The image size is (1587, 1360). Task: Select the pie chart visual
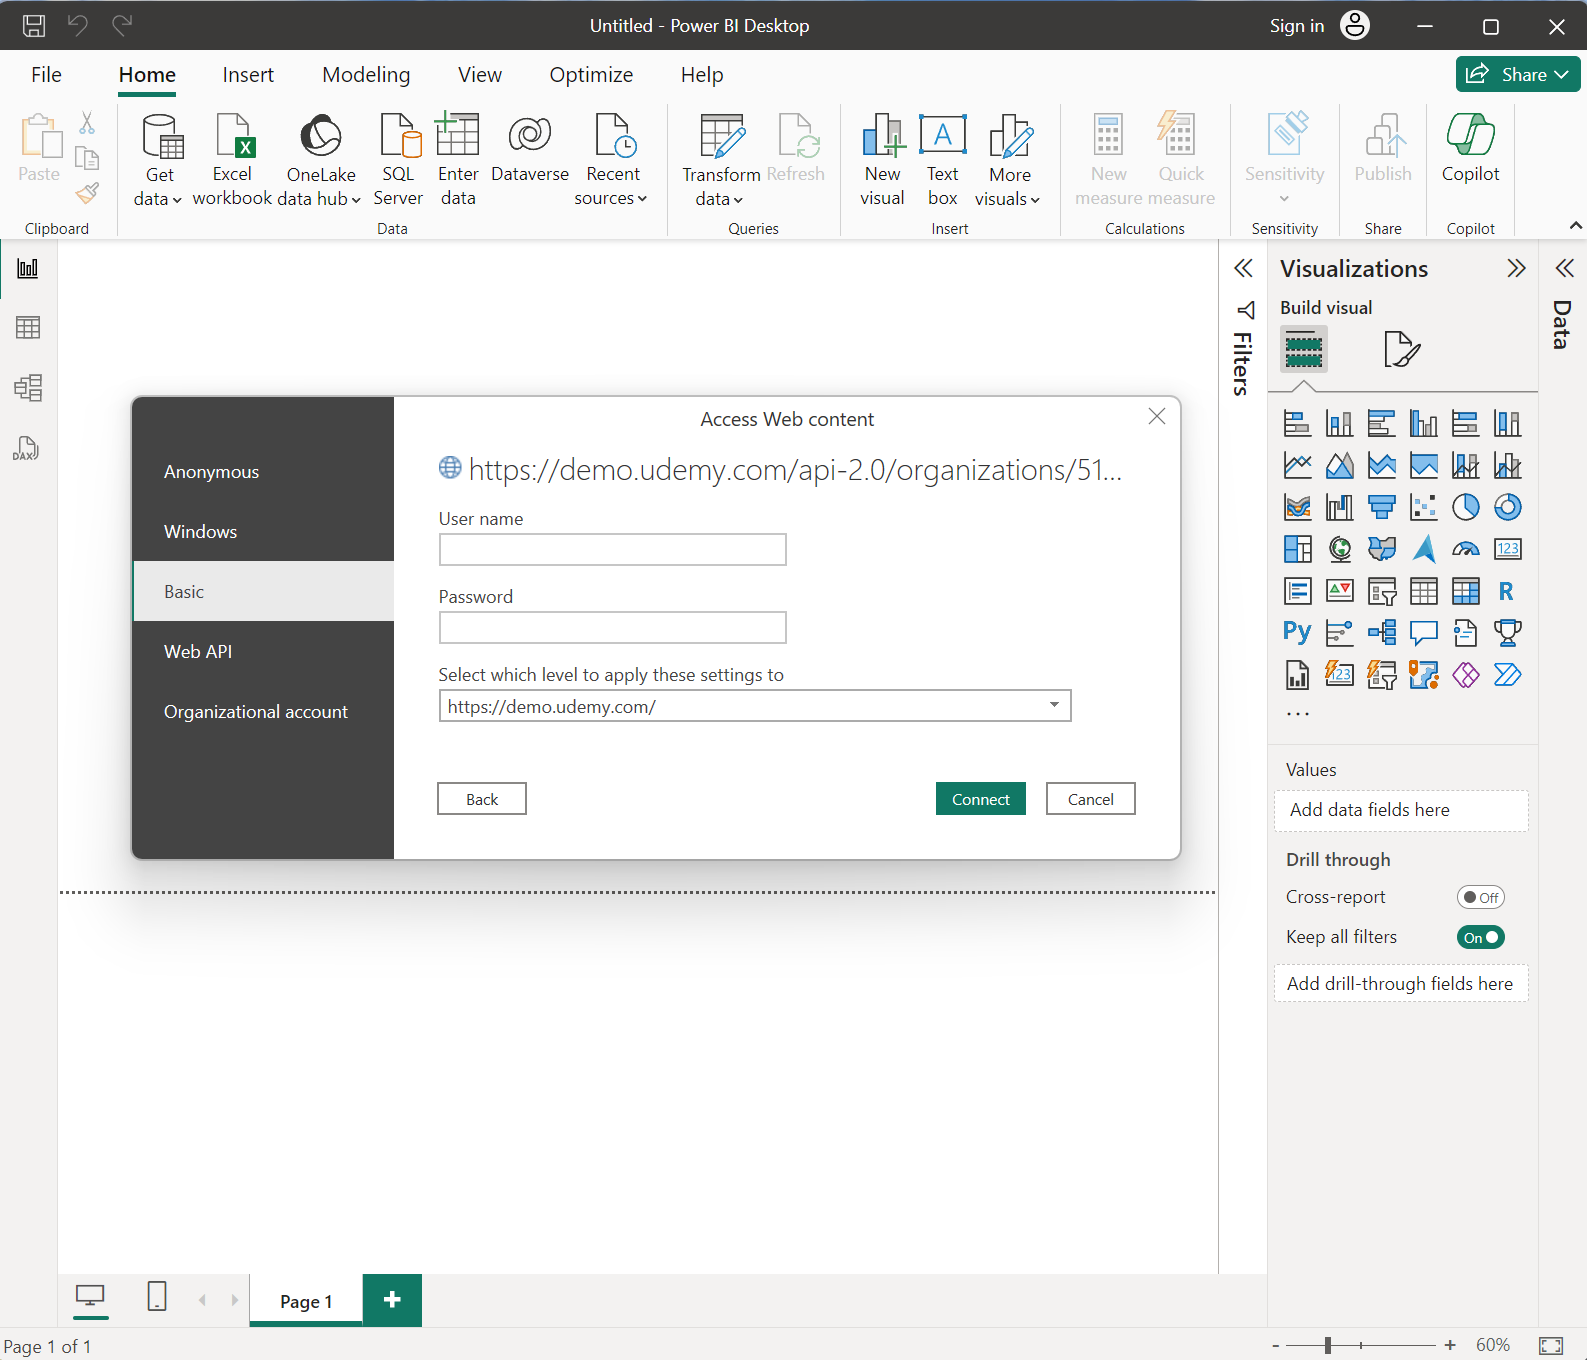1465,507
